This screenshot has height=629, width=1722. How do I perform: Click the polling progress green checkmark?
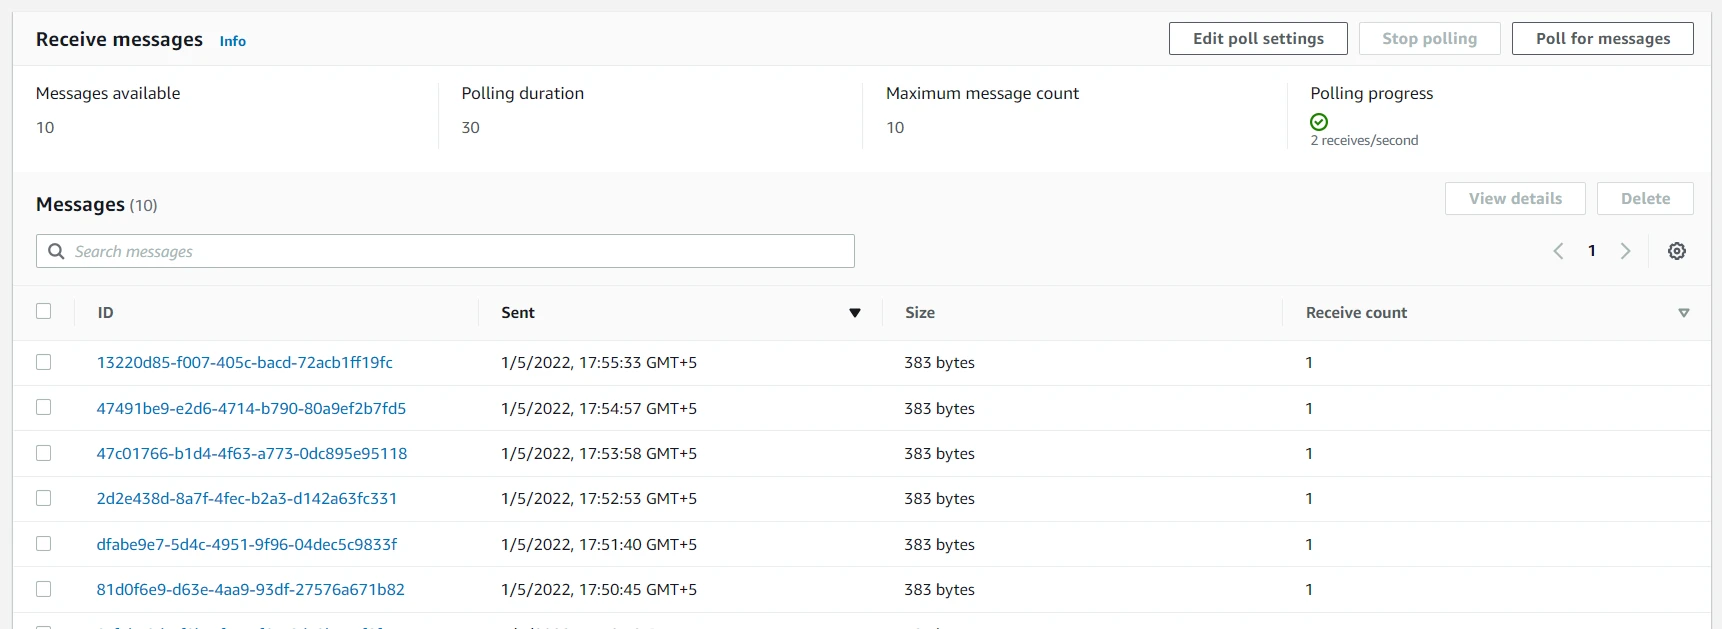pos(1319,122)
